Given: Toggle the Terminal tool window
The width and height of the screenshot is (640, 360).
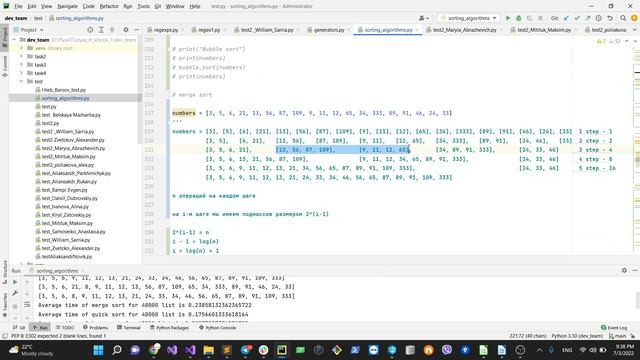Looking at the screenshot, I should point(129,327).
